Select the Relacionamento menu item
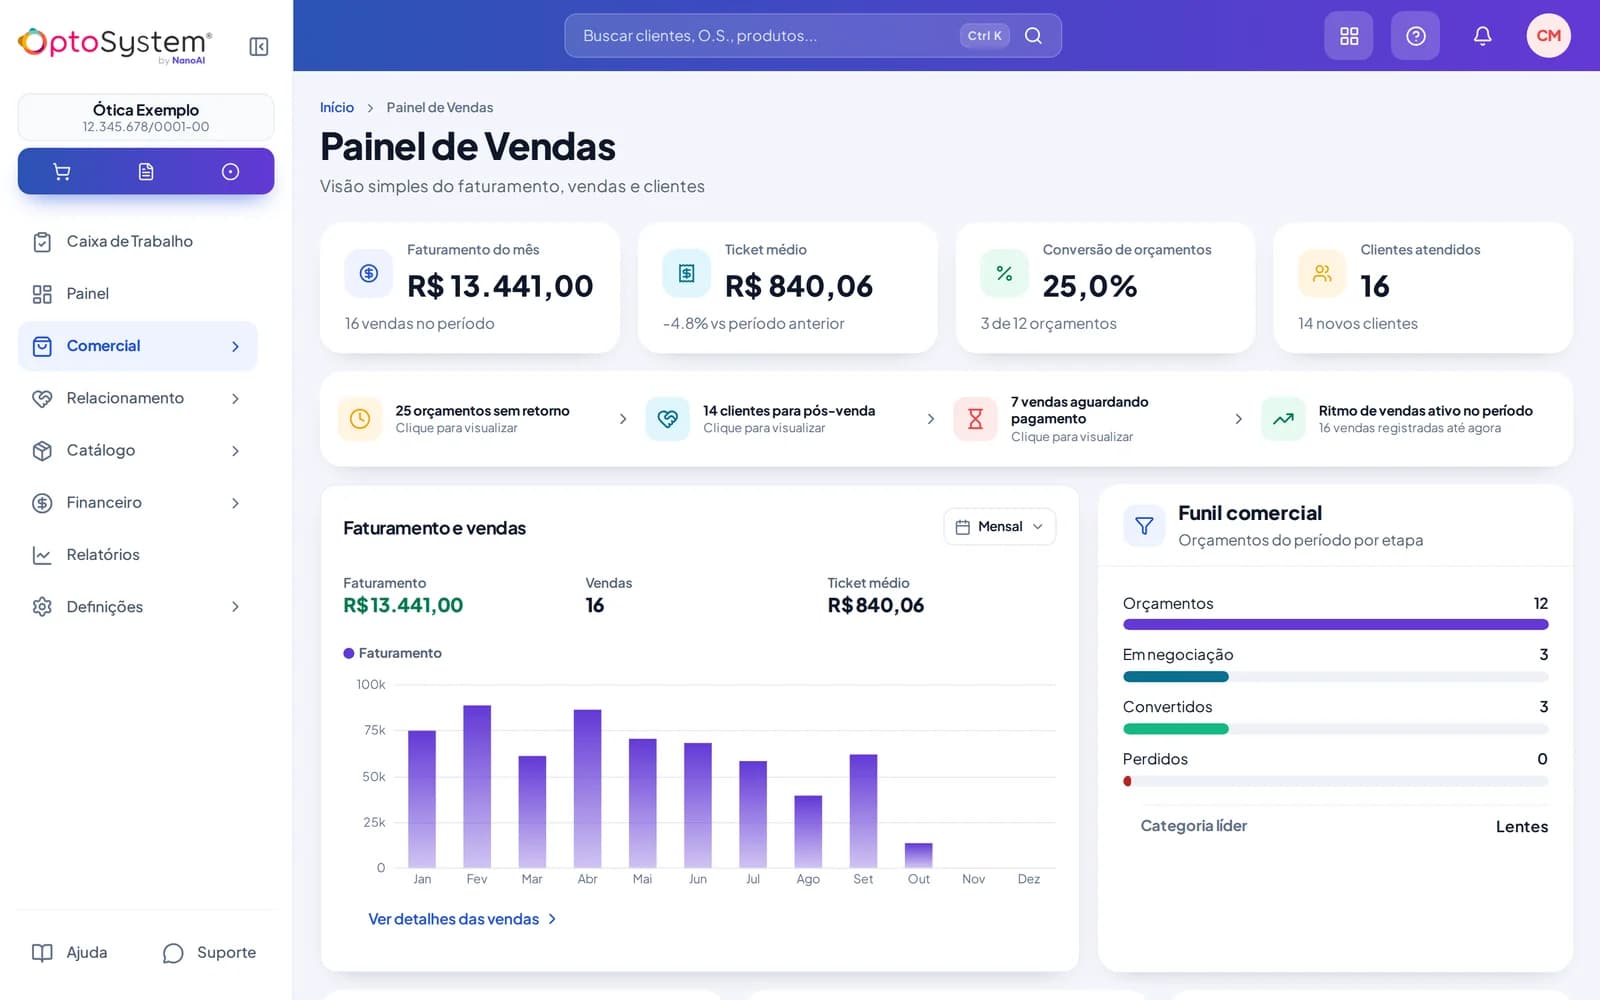 click(x=138, y=398)
